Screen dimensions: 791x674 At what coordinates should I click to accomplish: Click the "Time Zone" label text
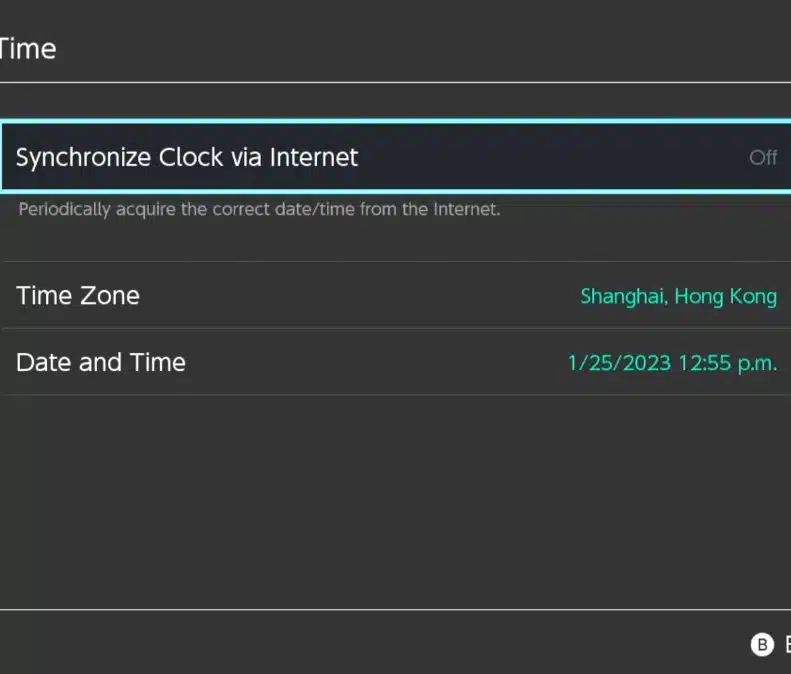78,296
